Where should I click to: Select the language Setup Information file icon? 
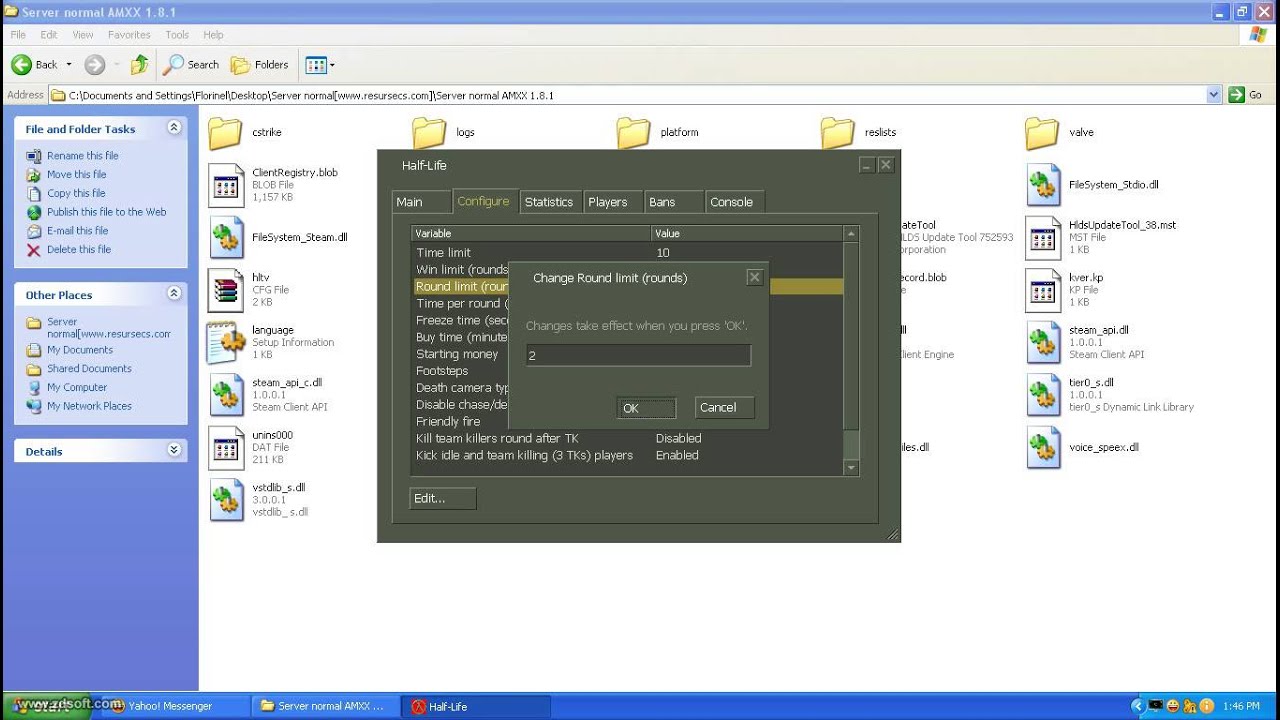[226, 342]
